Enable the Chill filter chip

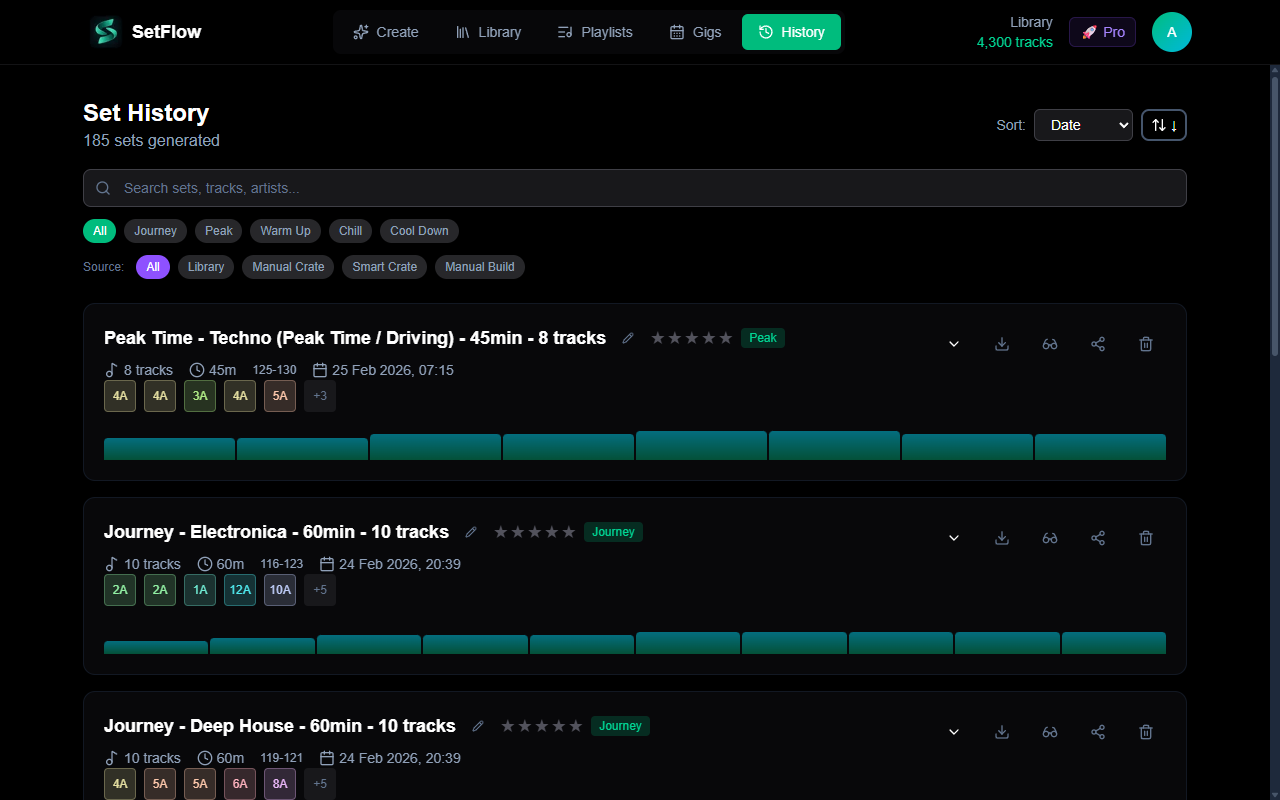click(350, 231)
